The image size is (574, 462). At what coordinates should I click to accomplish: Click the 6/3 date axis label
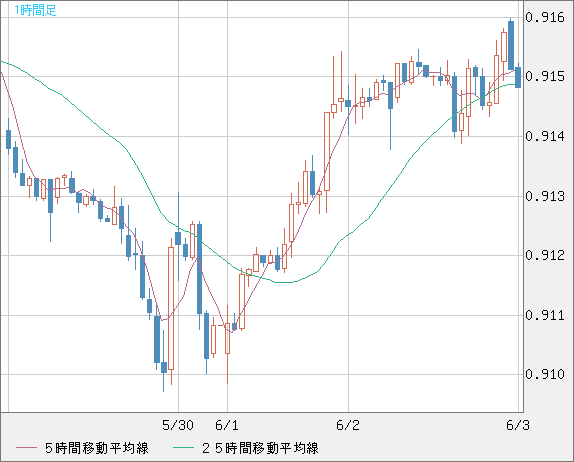pyautogui.click(x=518, y=425)
